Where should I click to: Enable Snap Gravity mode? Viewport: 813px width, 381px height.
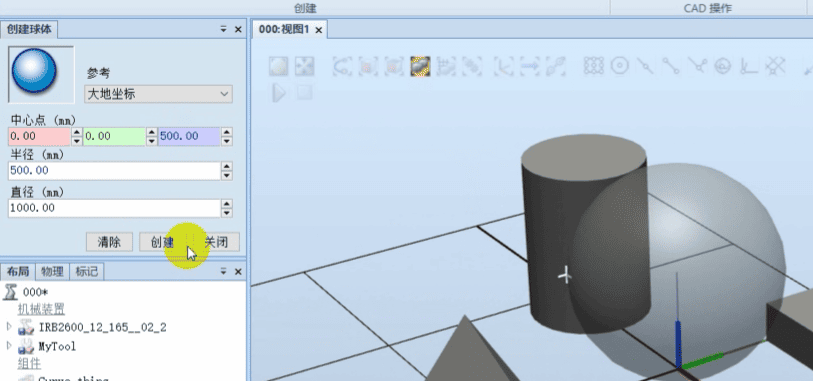tap(723, 66)
